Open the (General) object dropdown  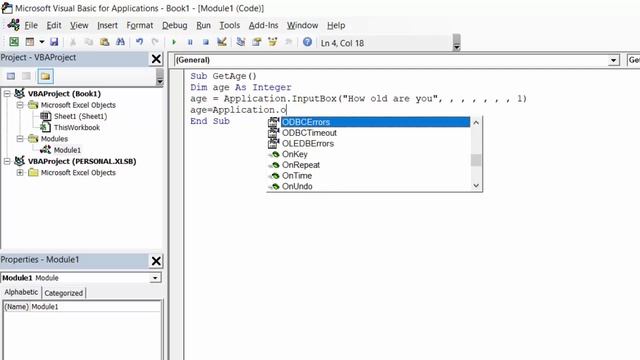click(613, 60)
